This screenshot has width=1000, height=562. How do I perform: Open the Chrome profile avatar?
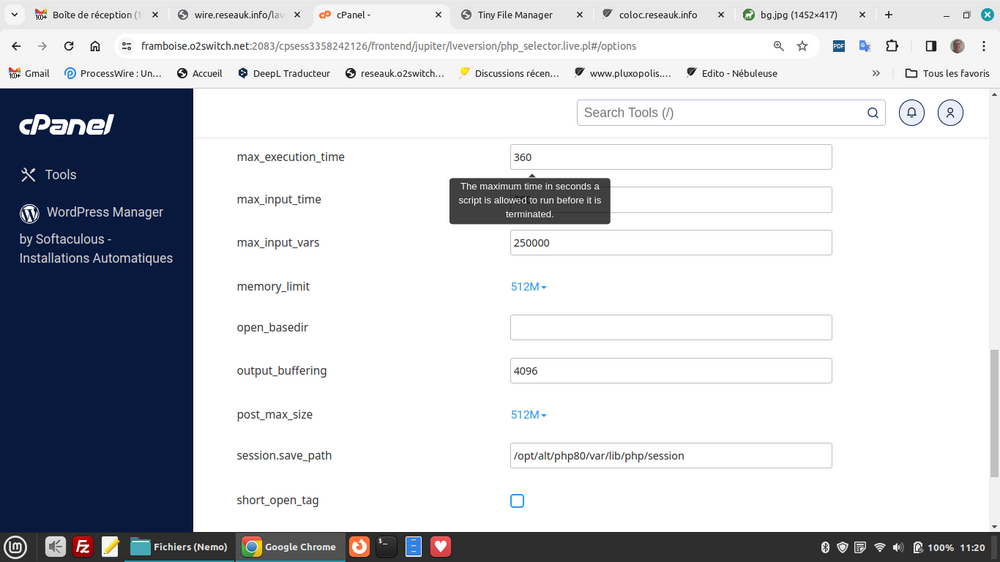[x=957, y=46]
